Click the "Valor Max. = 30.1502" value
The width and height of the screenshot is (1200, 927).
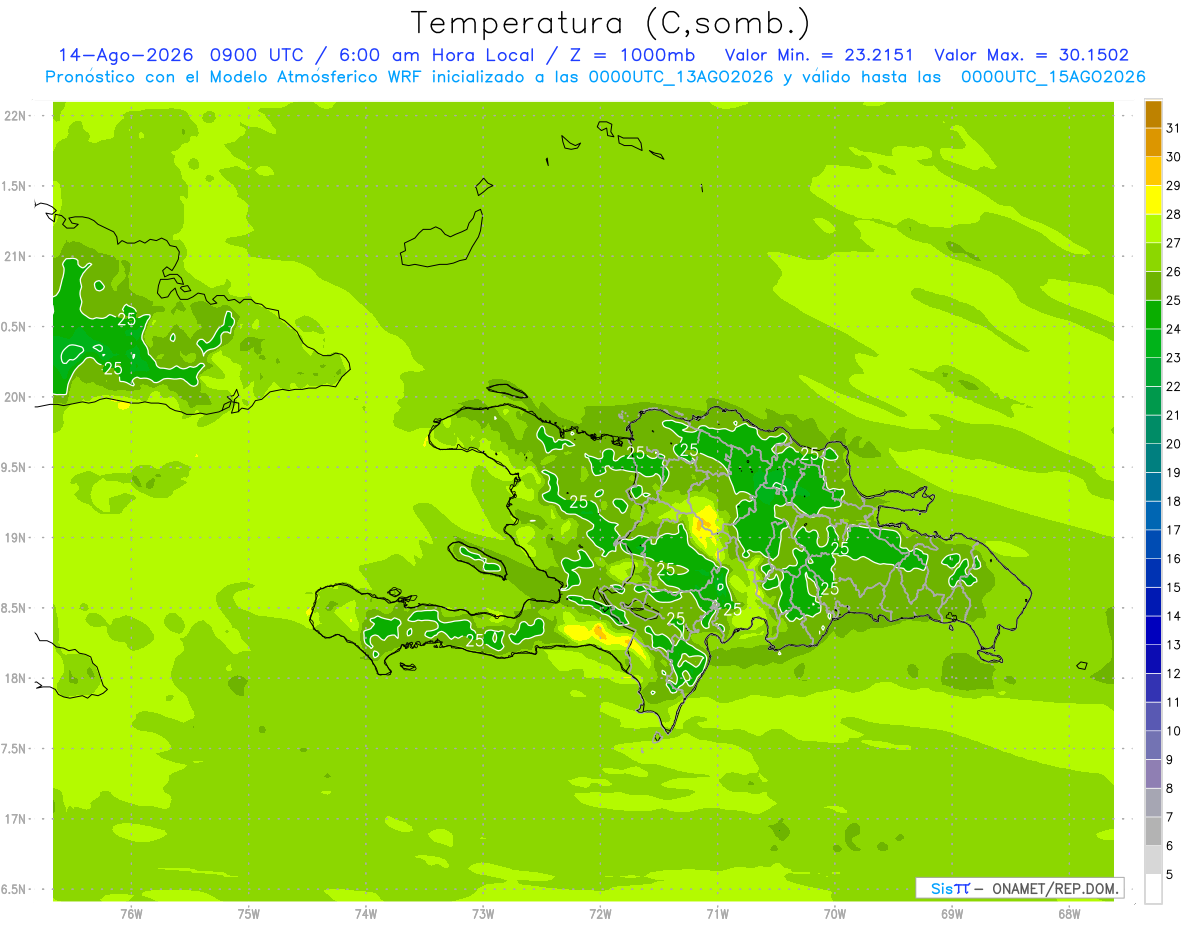[1032, 55]
